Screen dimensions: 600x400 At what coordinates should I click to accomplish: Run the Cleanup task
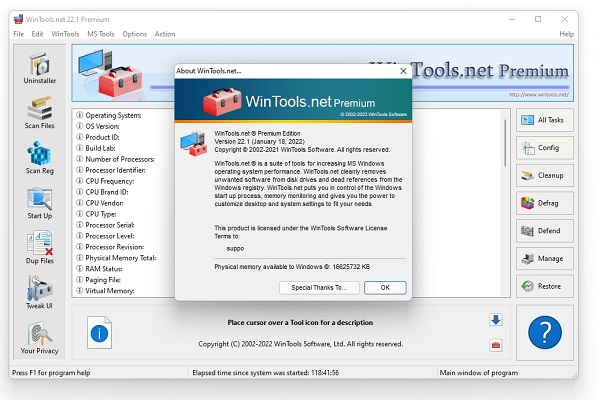pyautogui.click(x=545, y=176)
